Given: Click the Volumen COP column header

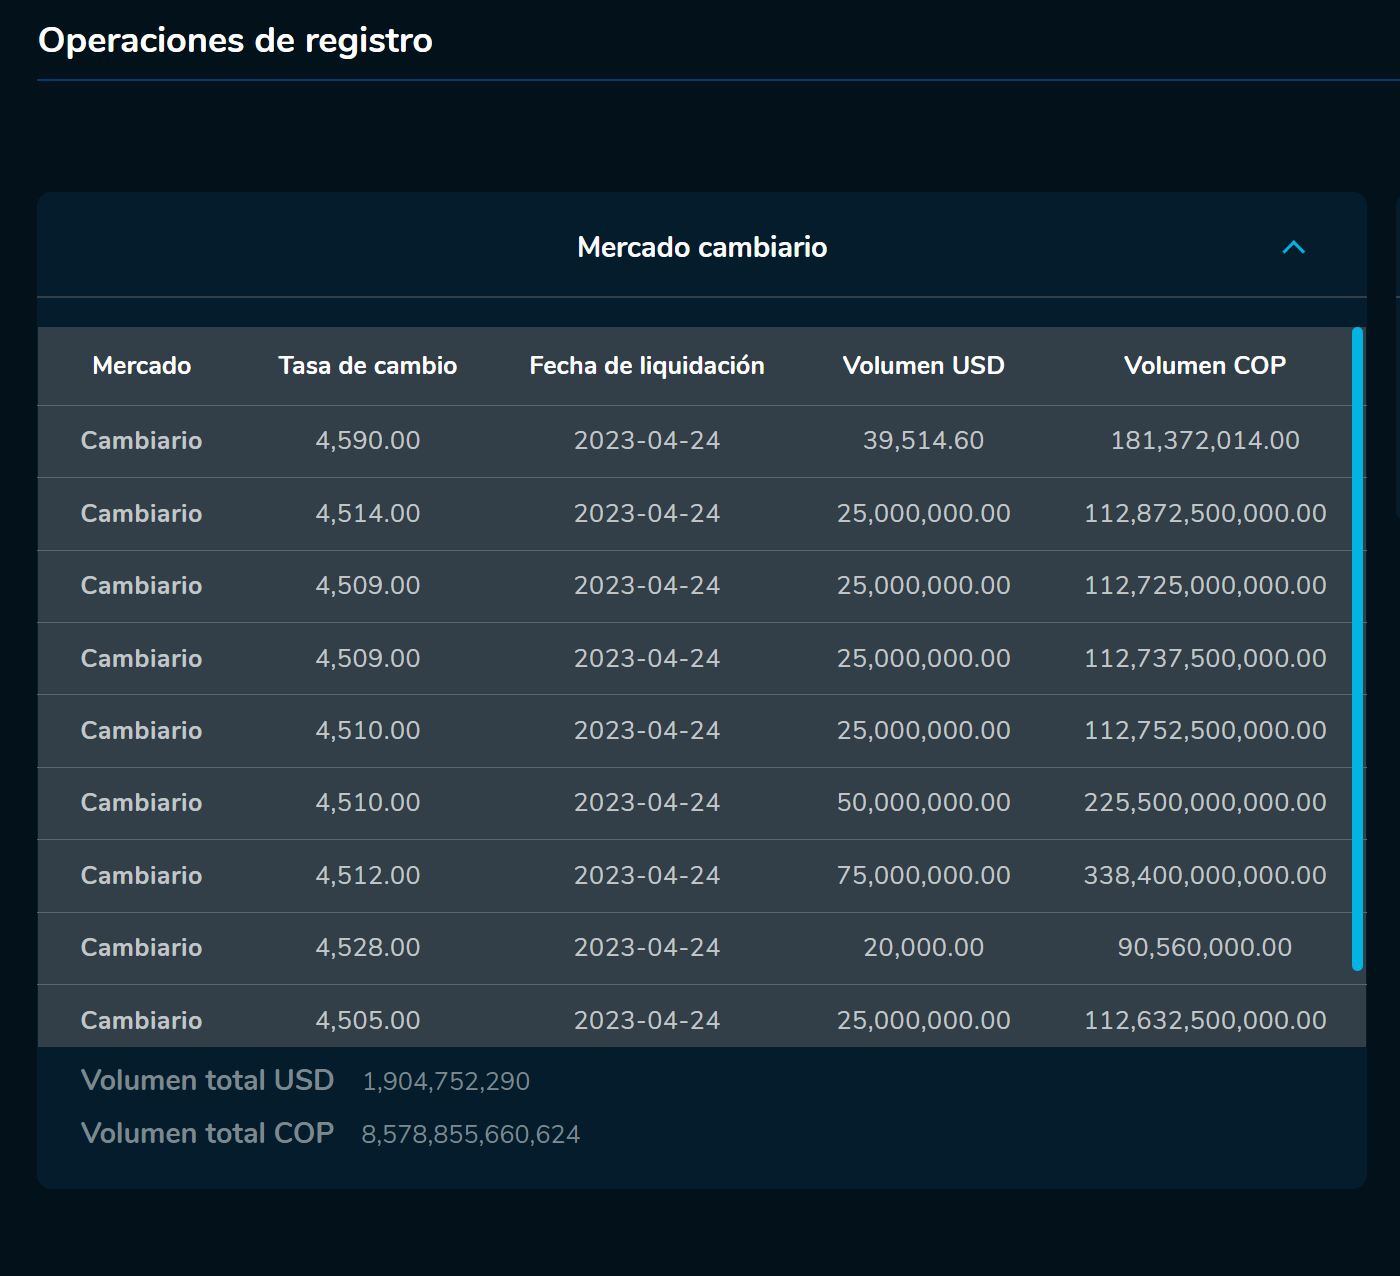Looking at the screenshot, I should [1204, 366].
